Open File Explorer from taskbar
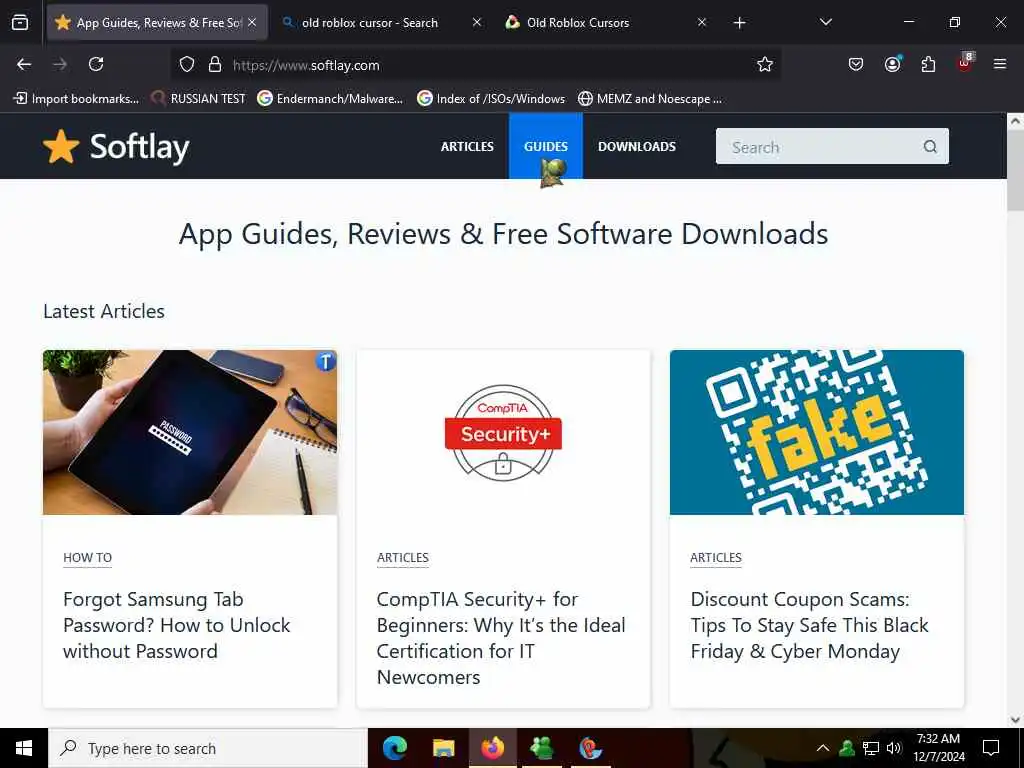Viewport: 1024px width, 768px height. pos(443,748)
